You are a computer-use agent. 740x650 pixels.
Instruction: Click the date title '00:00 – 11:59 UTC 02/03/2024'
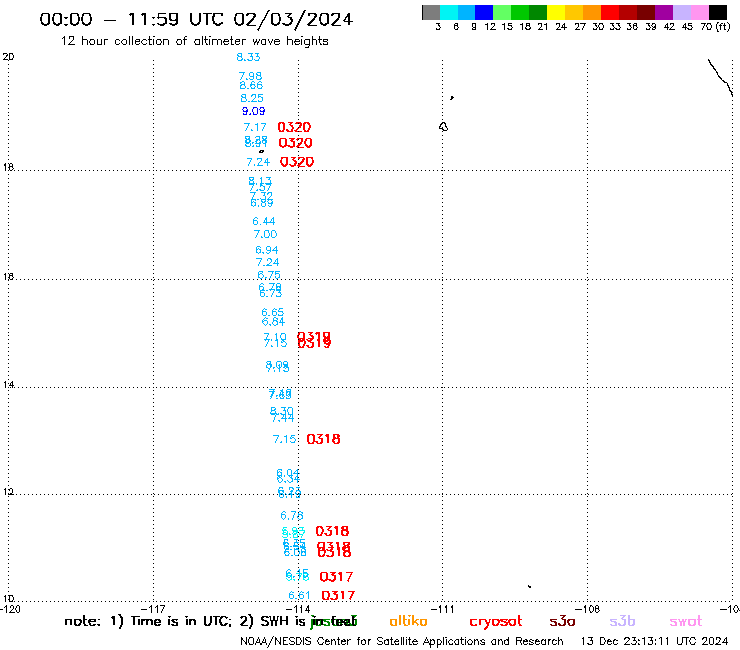tap(196, 19)
